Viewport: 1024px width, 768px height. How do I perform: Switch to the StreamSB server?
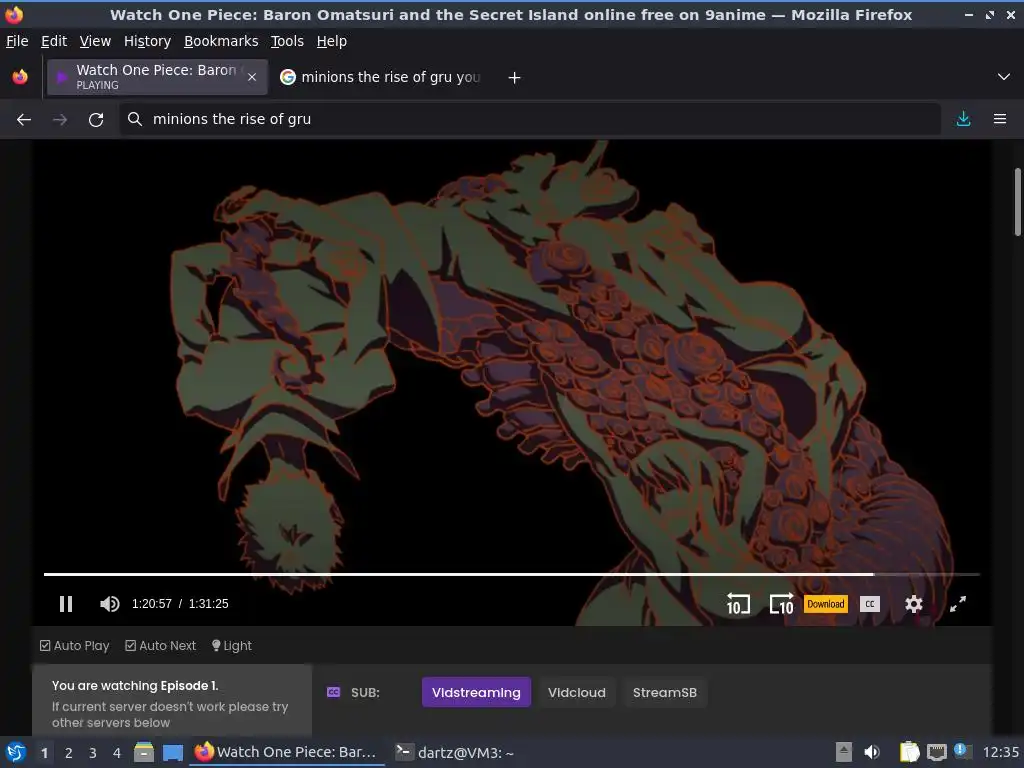tap(665, 692)
